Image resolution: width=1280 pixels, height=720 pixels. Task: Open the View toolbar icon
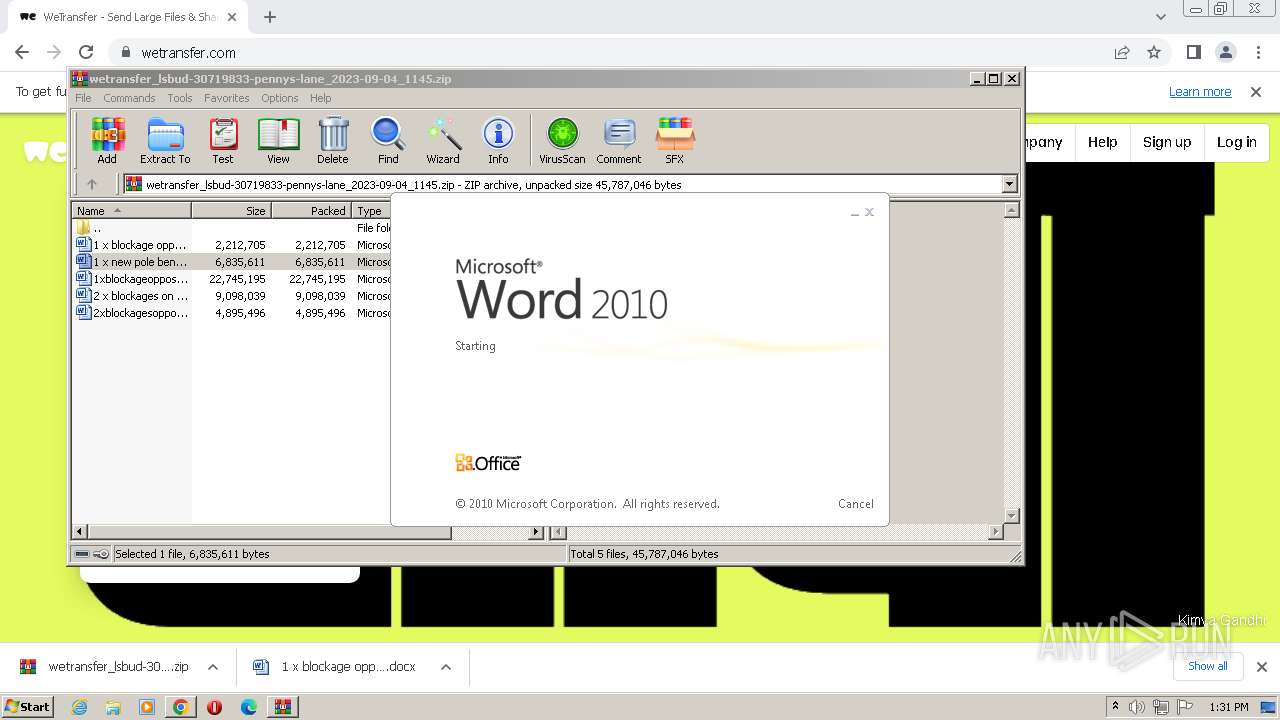278,140
